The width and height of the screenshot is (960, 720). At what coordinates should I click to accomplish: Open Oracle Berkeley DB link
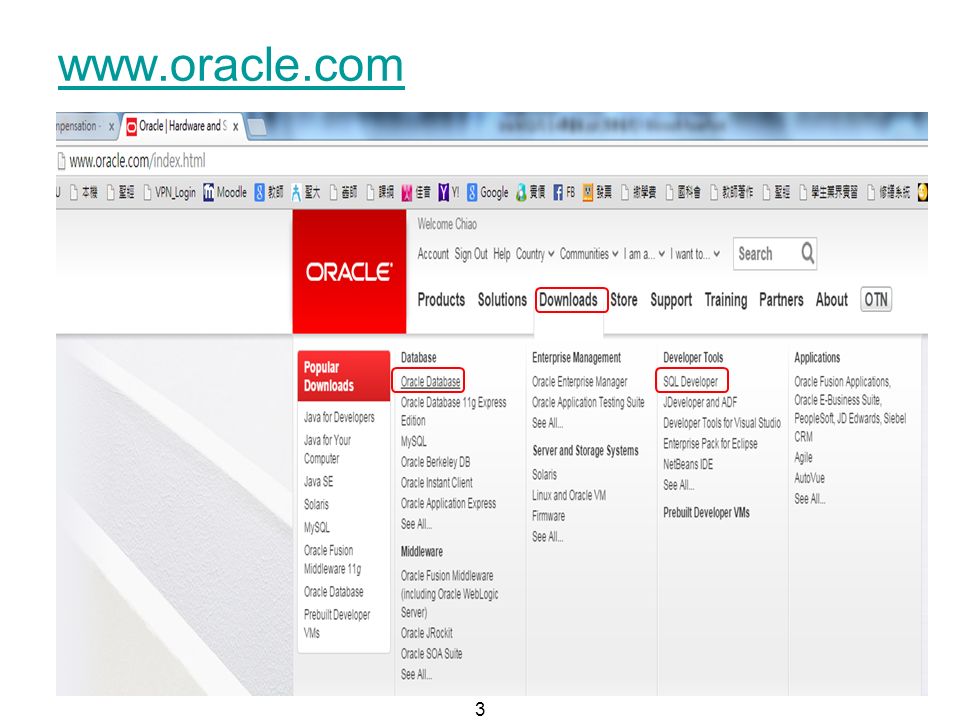click(x=435, y=462)
